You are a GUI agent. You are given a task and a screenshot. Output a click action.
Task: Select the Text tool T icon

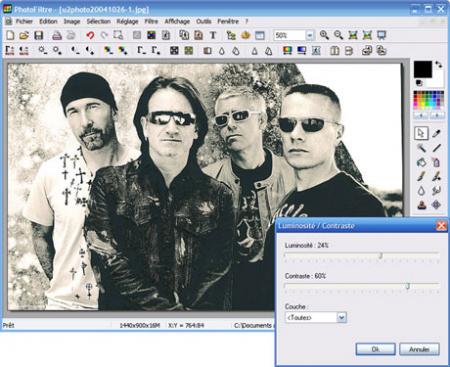coord(213,35)
